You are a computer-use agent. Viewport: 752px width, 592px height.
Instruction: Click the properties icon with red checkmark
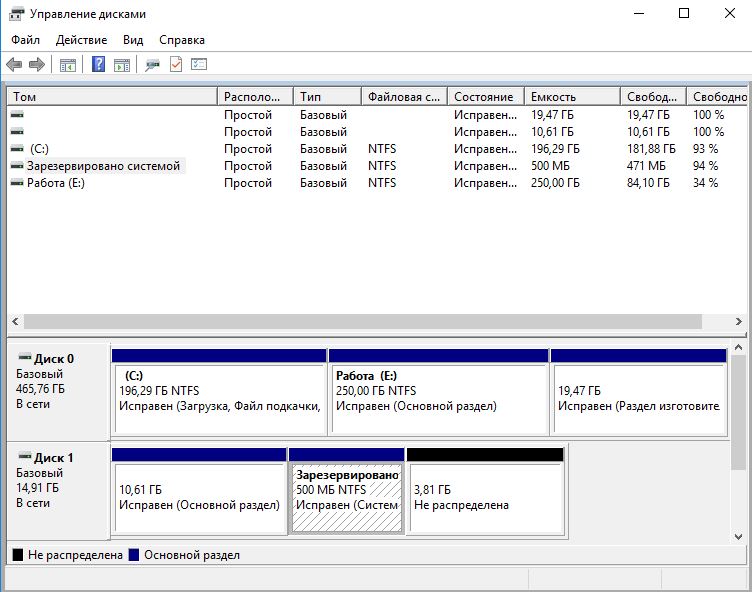coord(176,65)
